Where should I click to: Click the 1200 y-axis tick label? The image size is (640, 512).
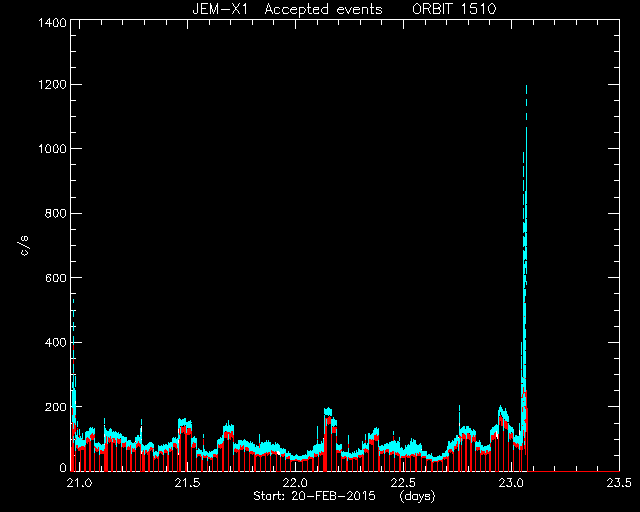52,85
